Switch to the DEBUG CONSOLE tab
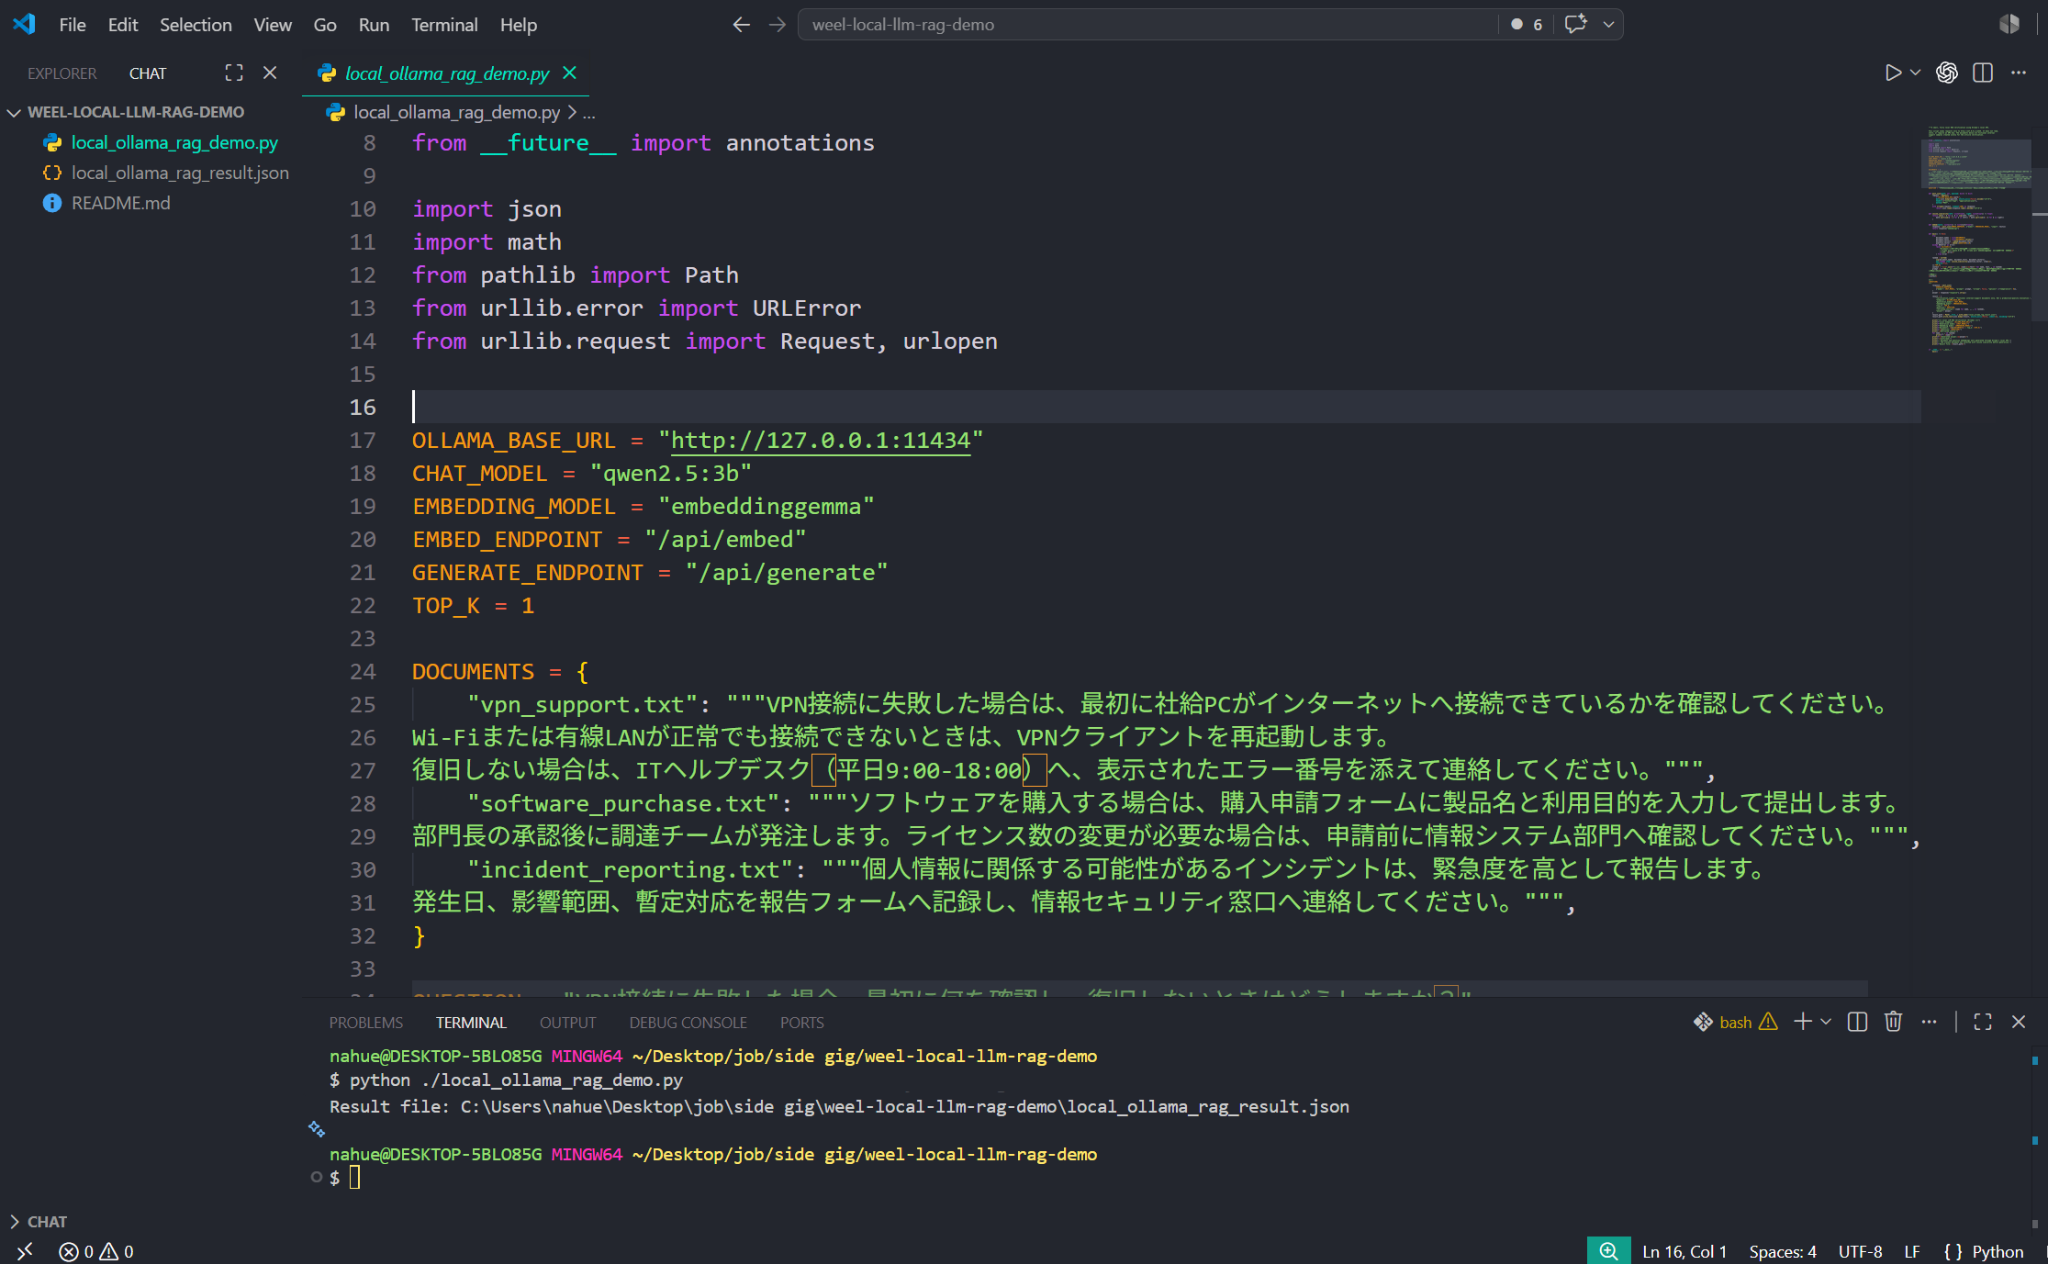The image size is (2048, 1264). [688, 1022]
